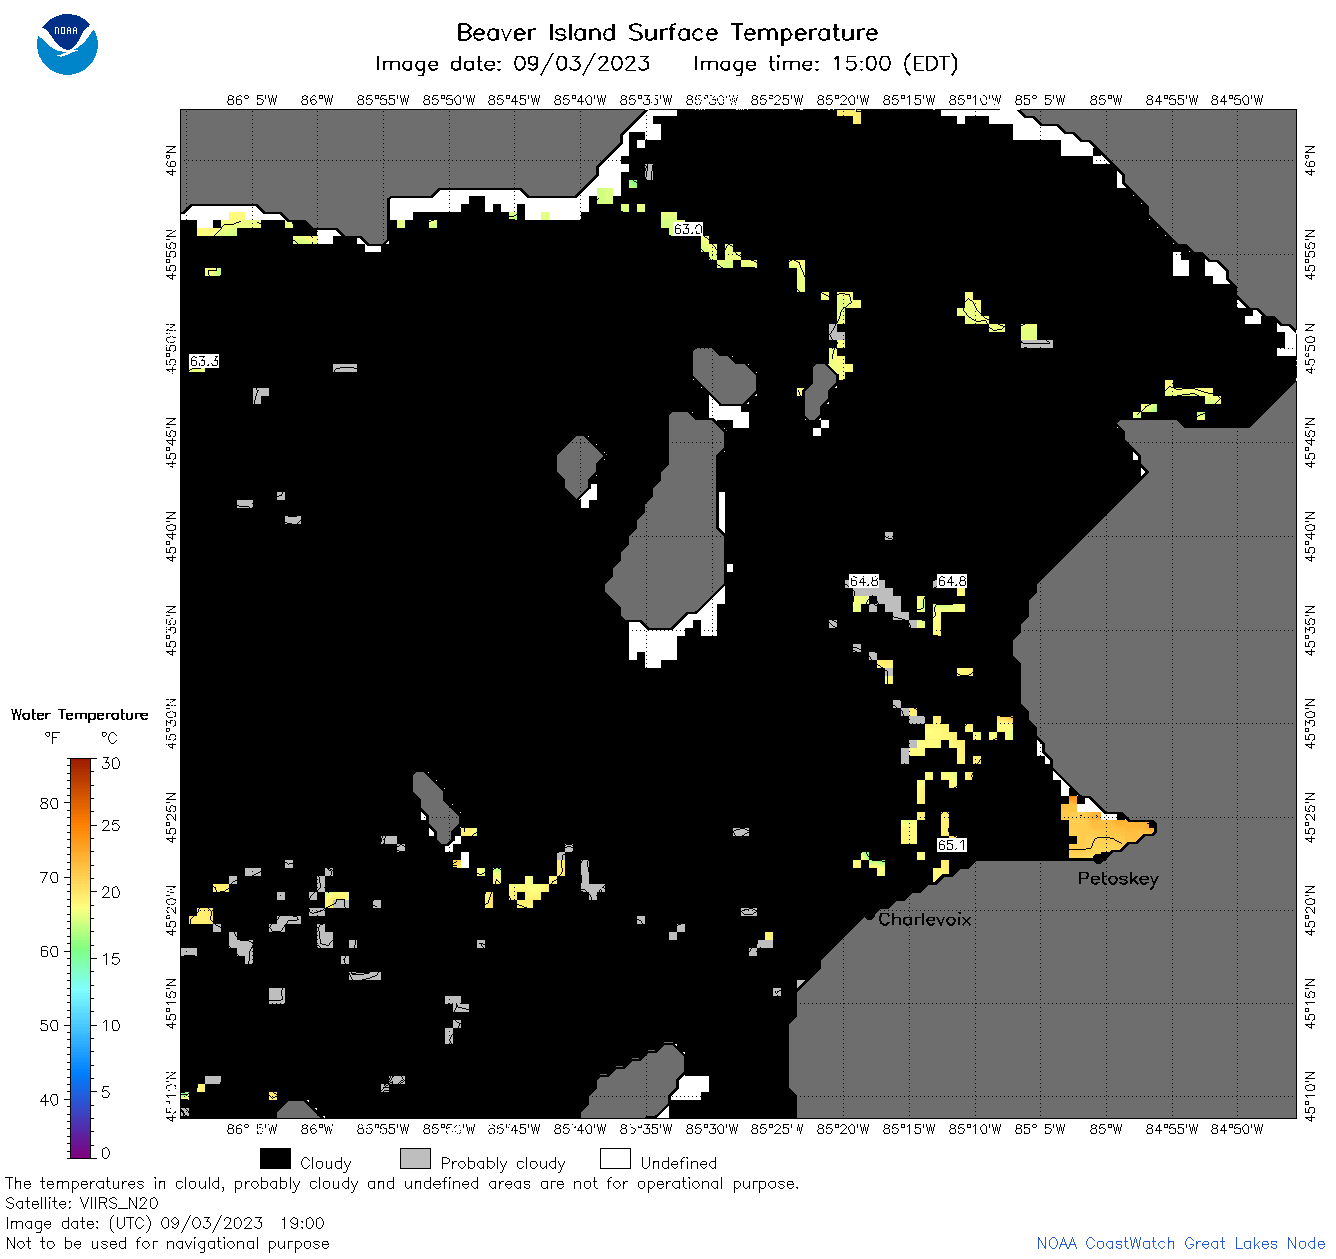Image resolution: width=1336 pixels, height=1259 pixels.
Task: Click the Probably cloudy legend label
Action: (503, 1163)
